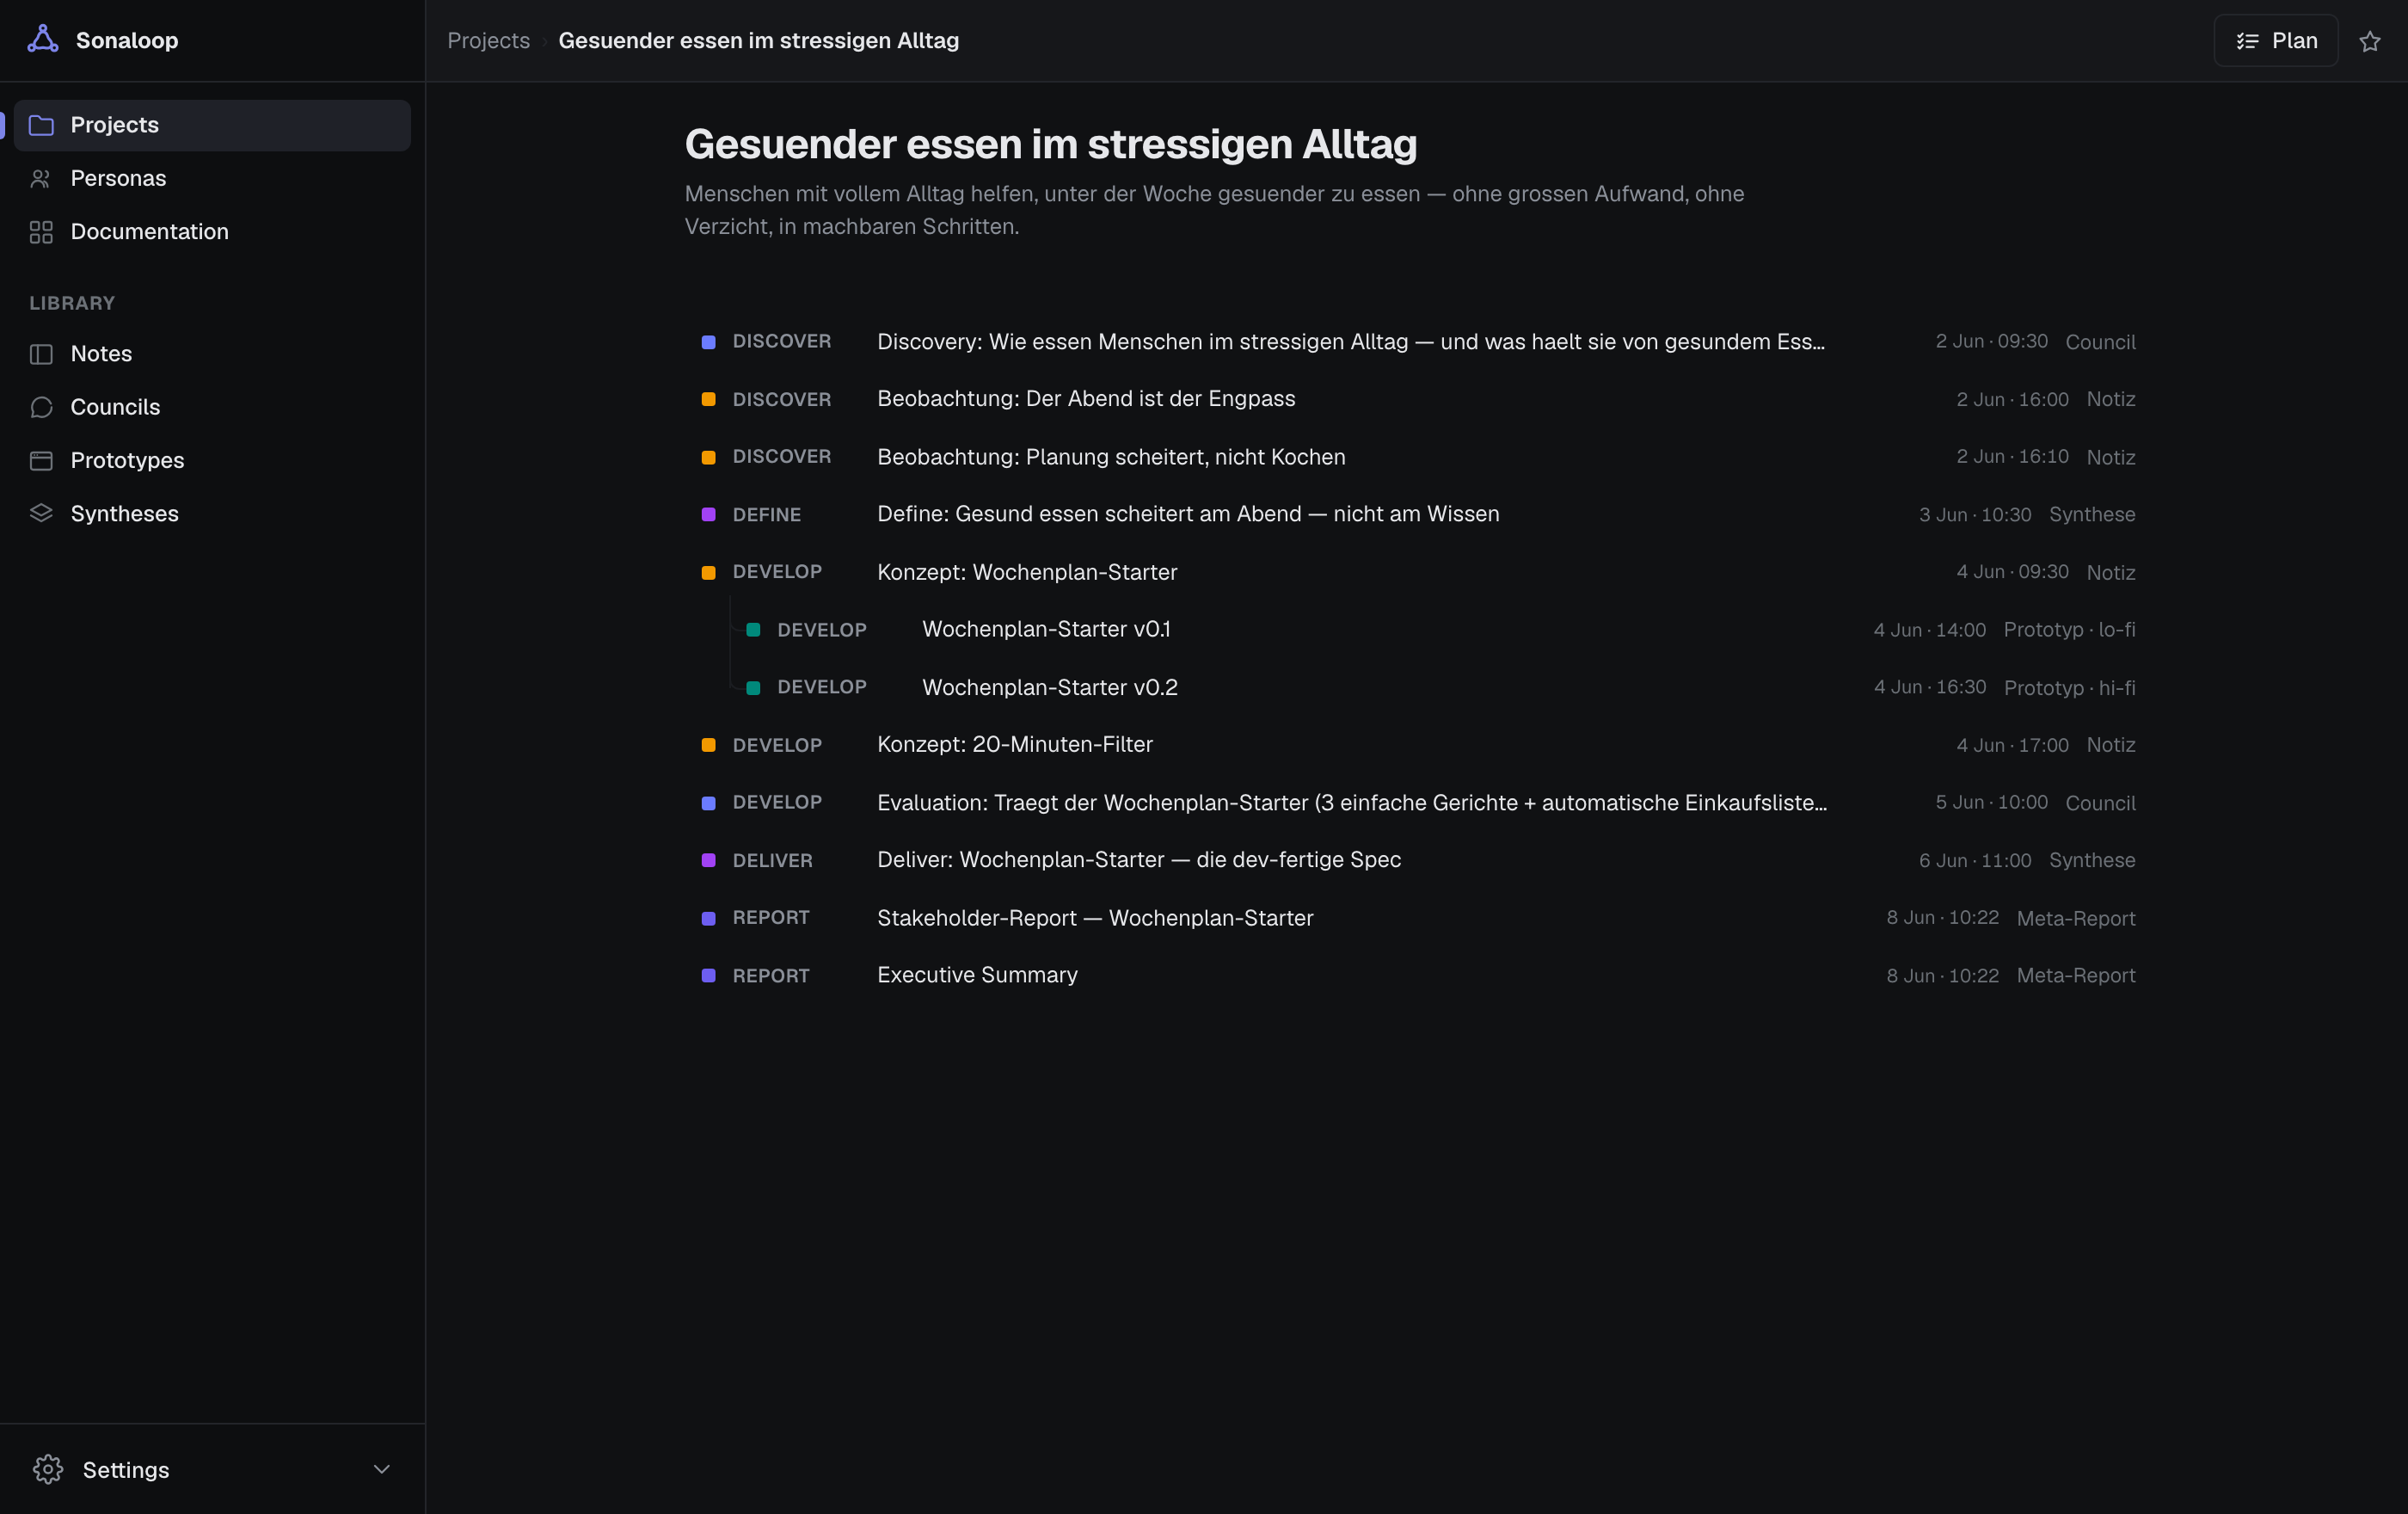
Task: Open Personas via its people icon
Action: (41, 178)
